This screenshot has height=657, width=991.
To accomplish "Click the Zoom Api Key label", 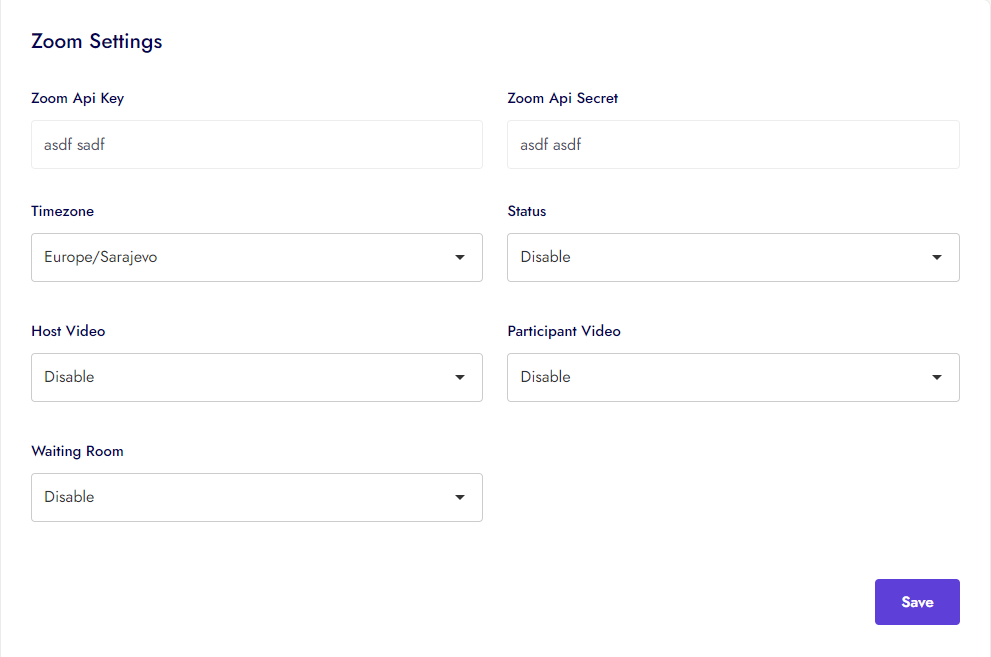I will pos(78,98).
